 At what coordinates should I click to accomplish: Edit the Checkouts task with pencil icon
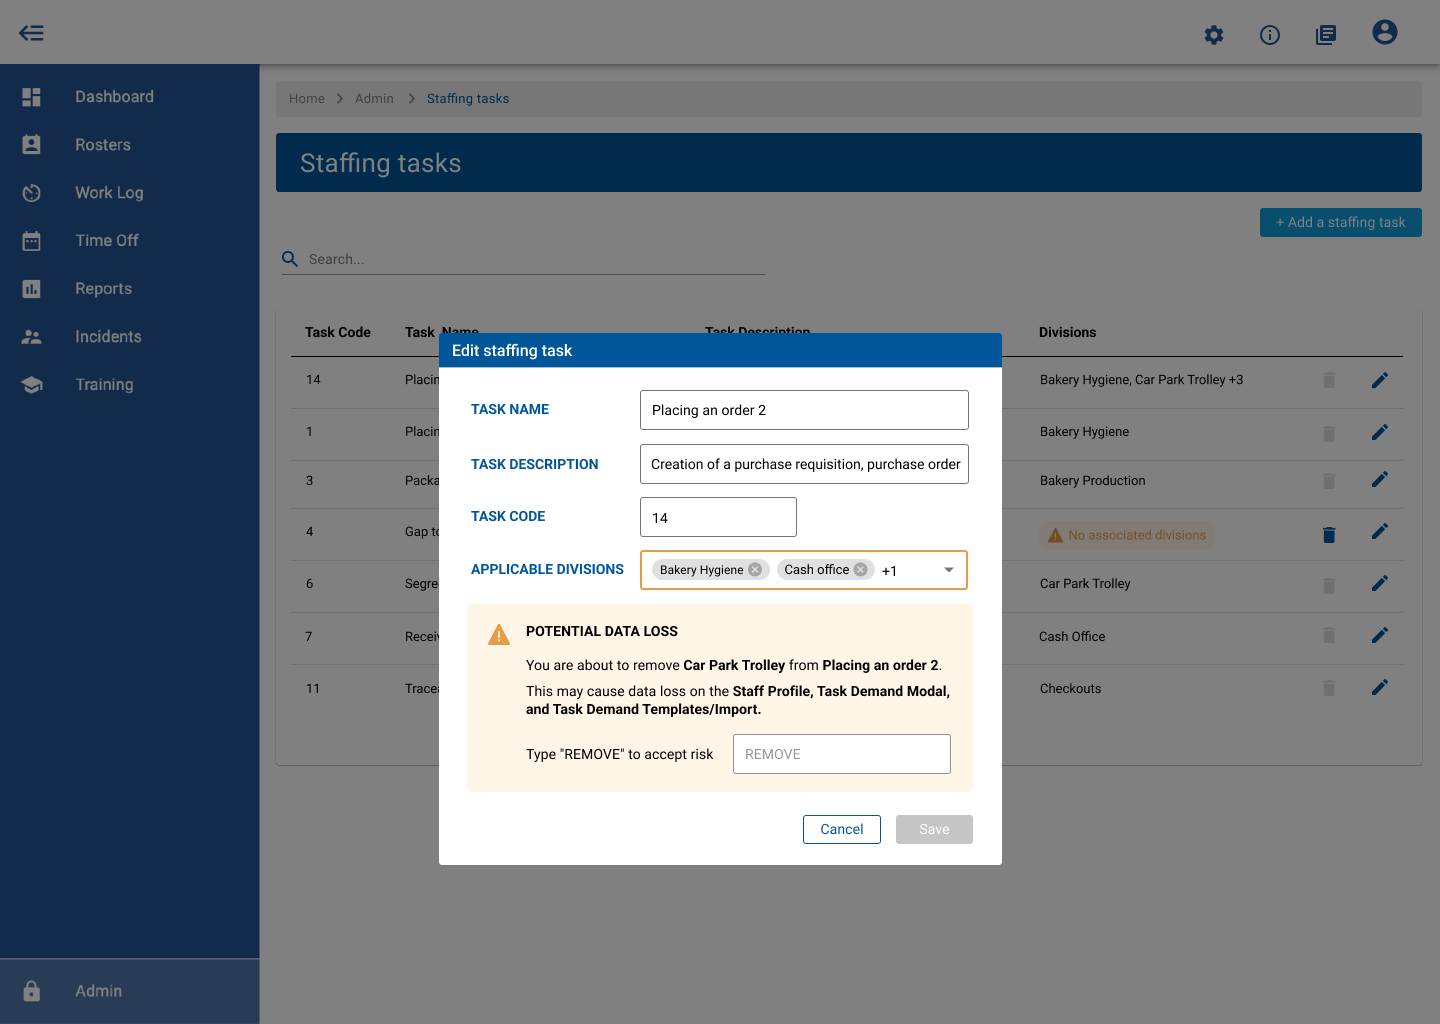point(1380,688)
